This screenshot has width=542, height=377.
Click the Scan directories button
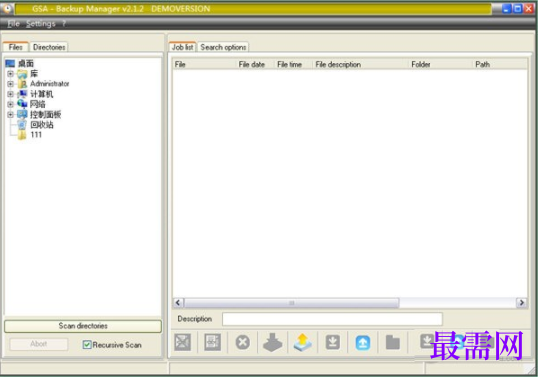(x=83, y=326)
